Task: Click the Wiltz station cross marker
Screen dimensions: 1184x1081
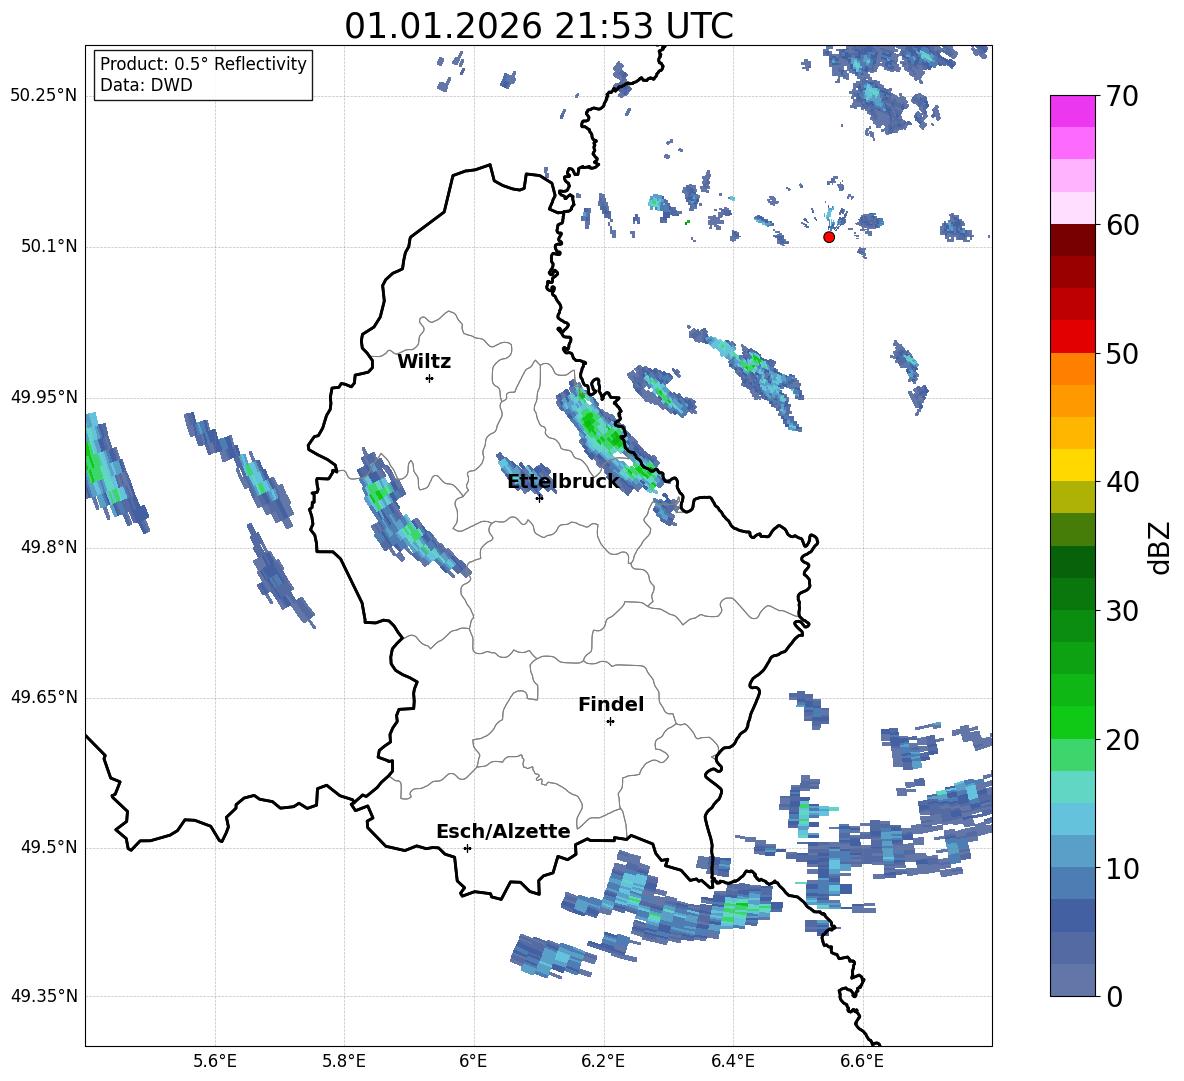Action: pyautogui.click(x=430, y=378)
